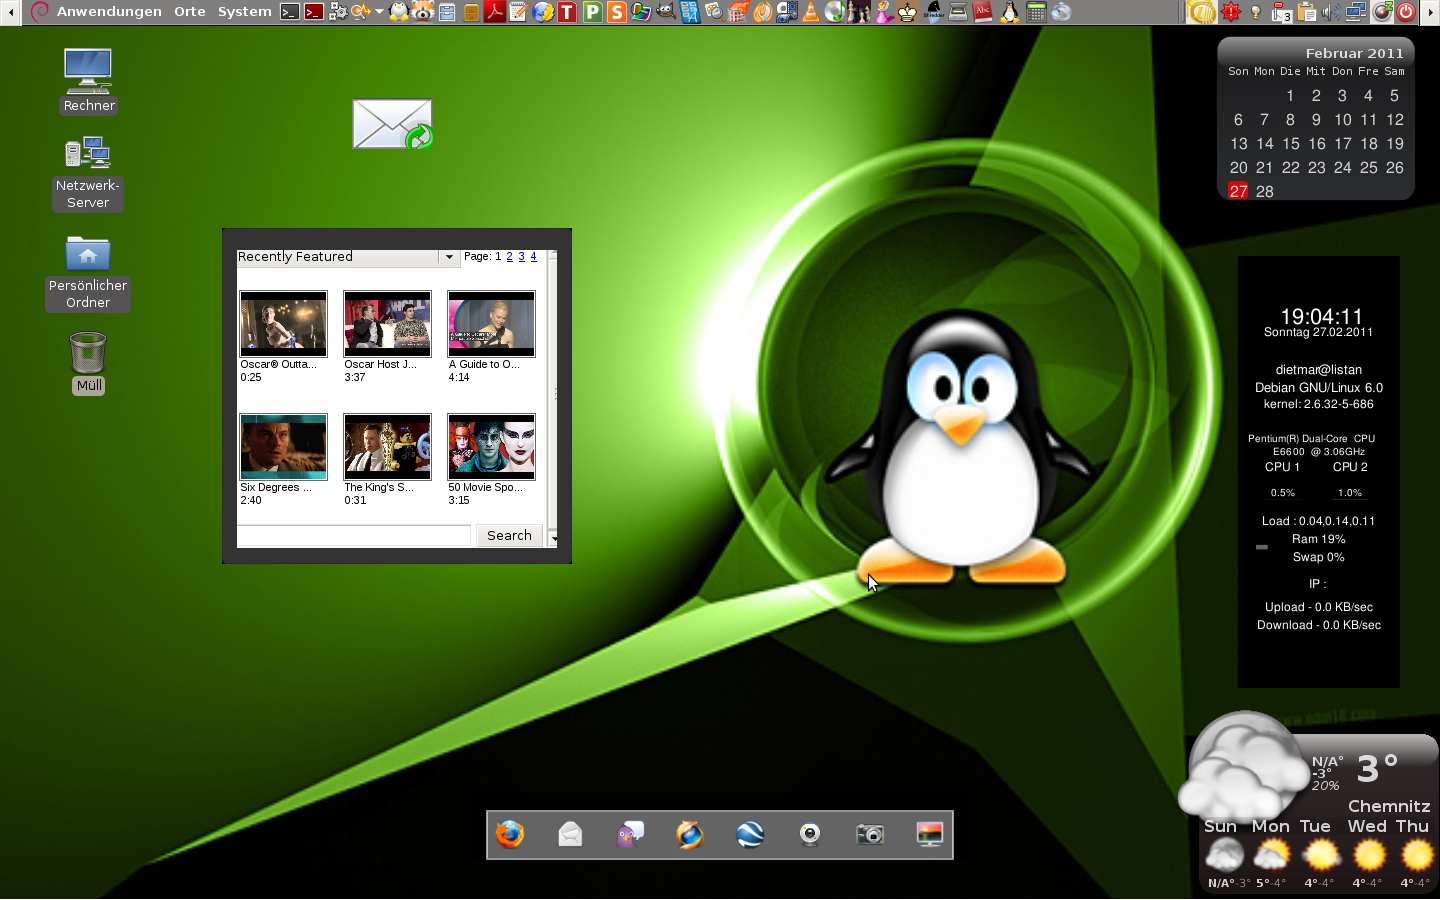Launch the red root terminal icon
The height and width of the screenshot is (900, 1440).
(314, 12)
